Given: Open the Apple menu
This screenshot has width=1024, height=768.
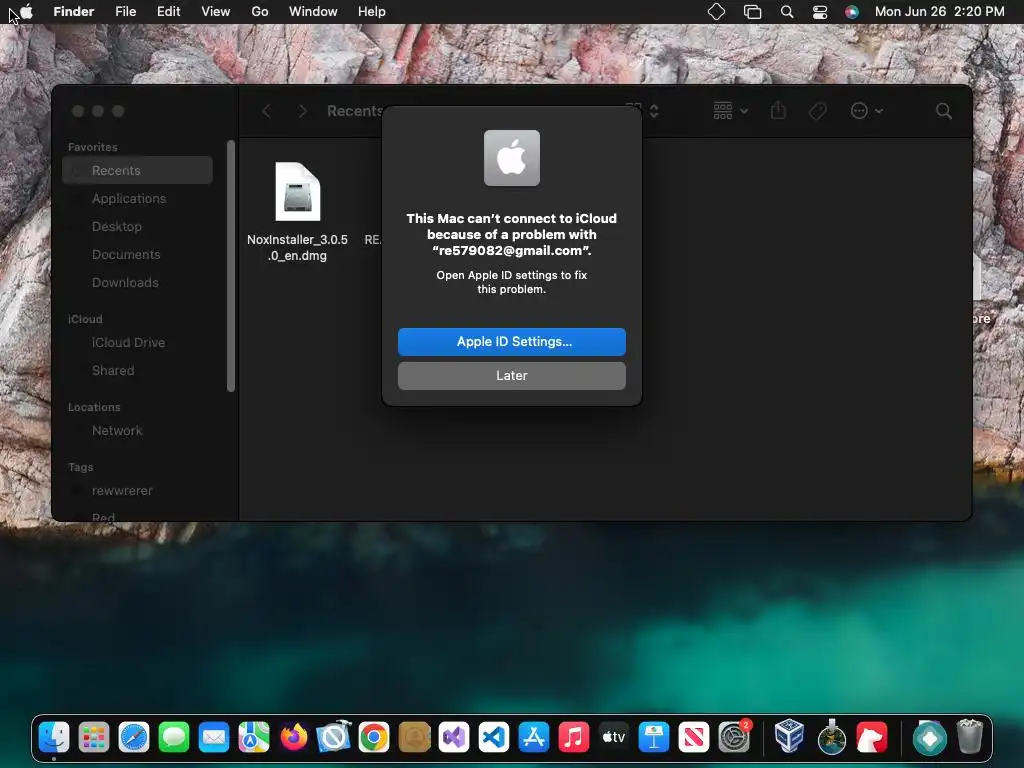Looking at the screenshot, I should 26,12.
